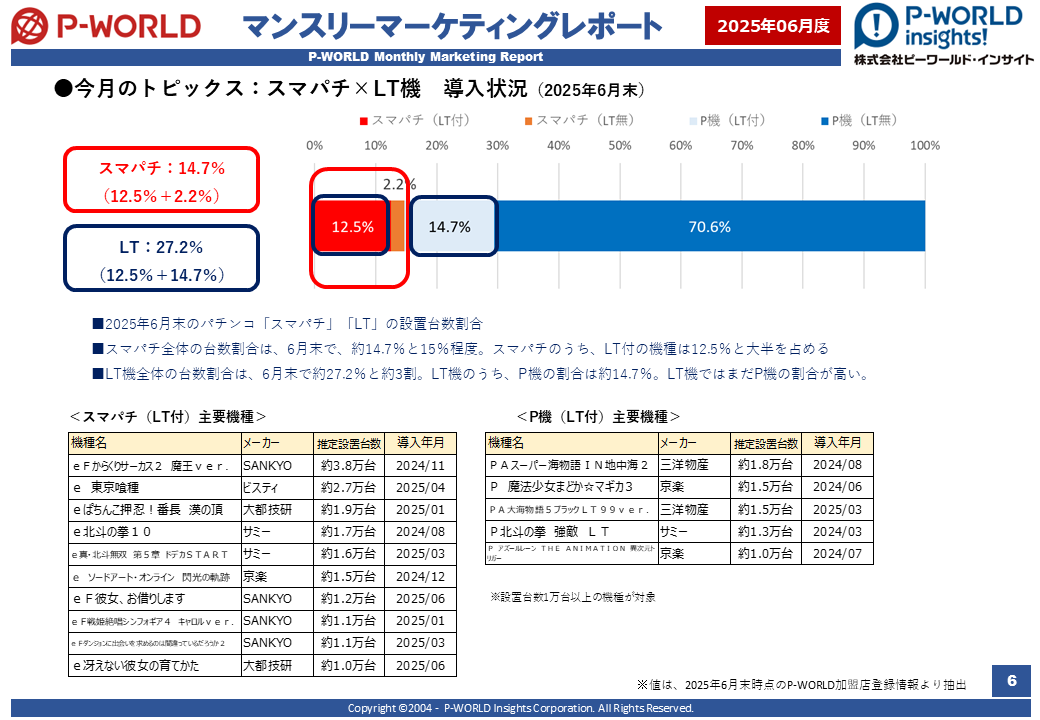Select the light-blue P機（LT付） legend swatch
The width and height of the screenshot is (1040, 720).
point(693,121)
